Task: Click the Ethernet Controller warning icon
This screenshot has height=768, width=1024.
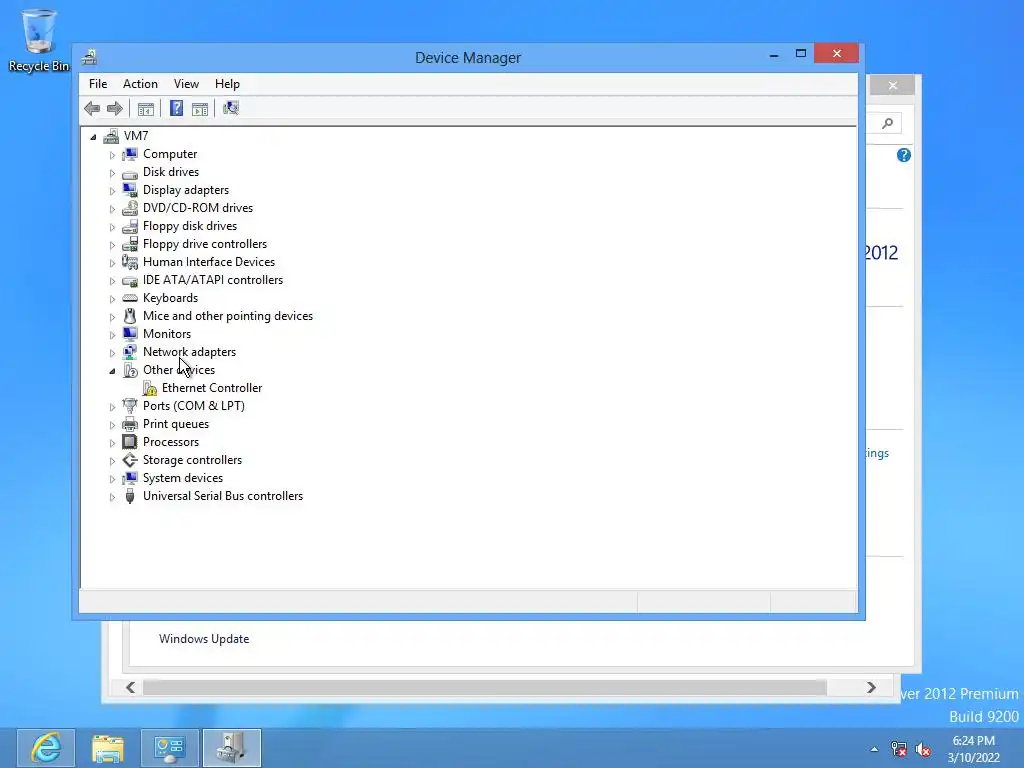Action: point(150,389)
